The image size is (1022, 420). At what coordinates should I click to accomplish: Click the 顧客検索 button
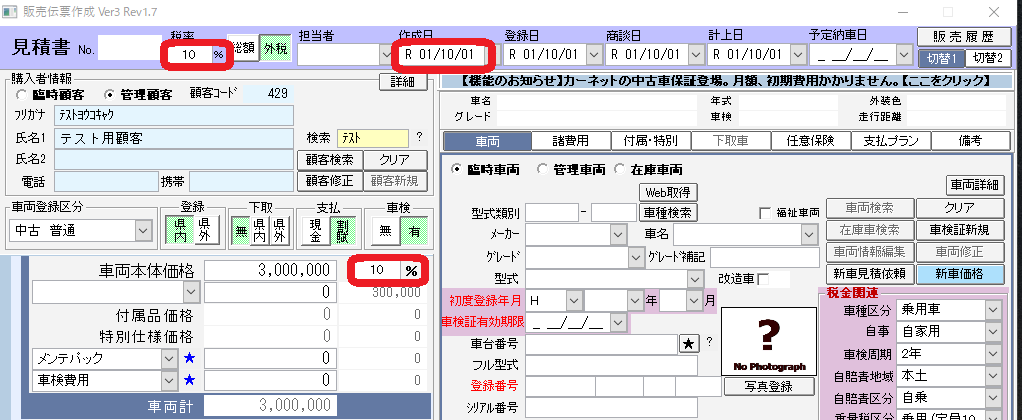coord(329,160)
